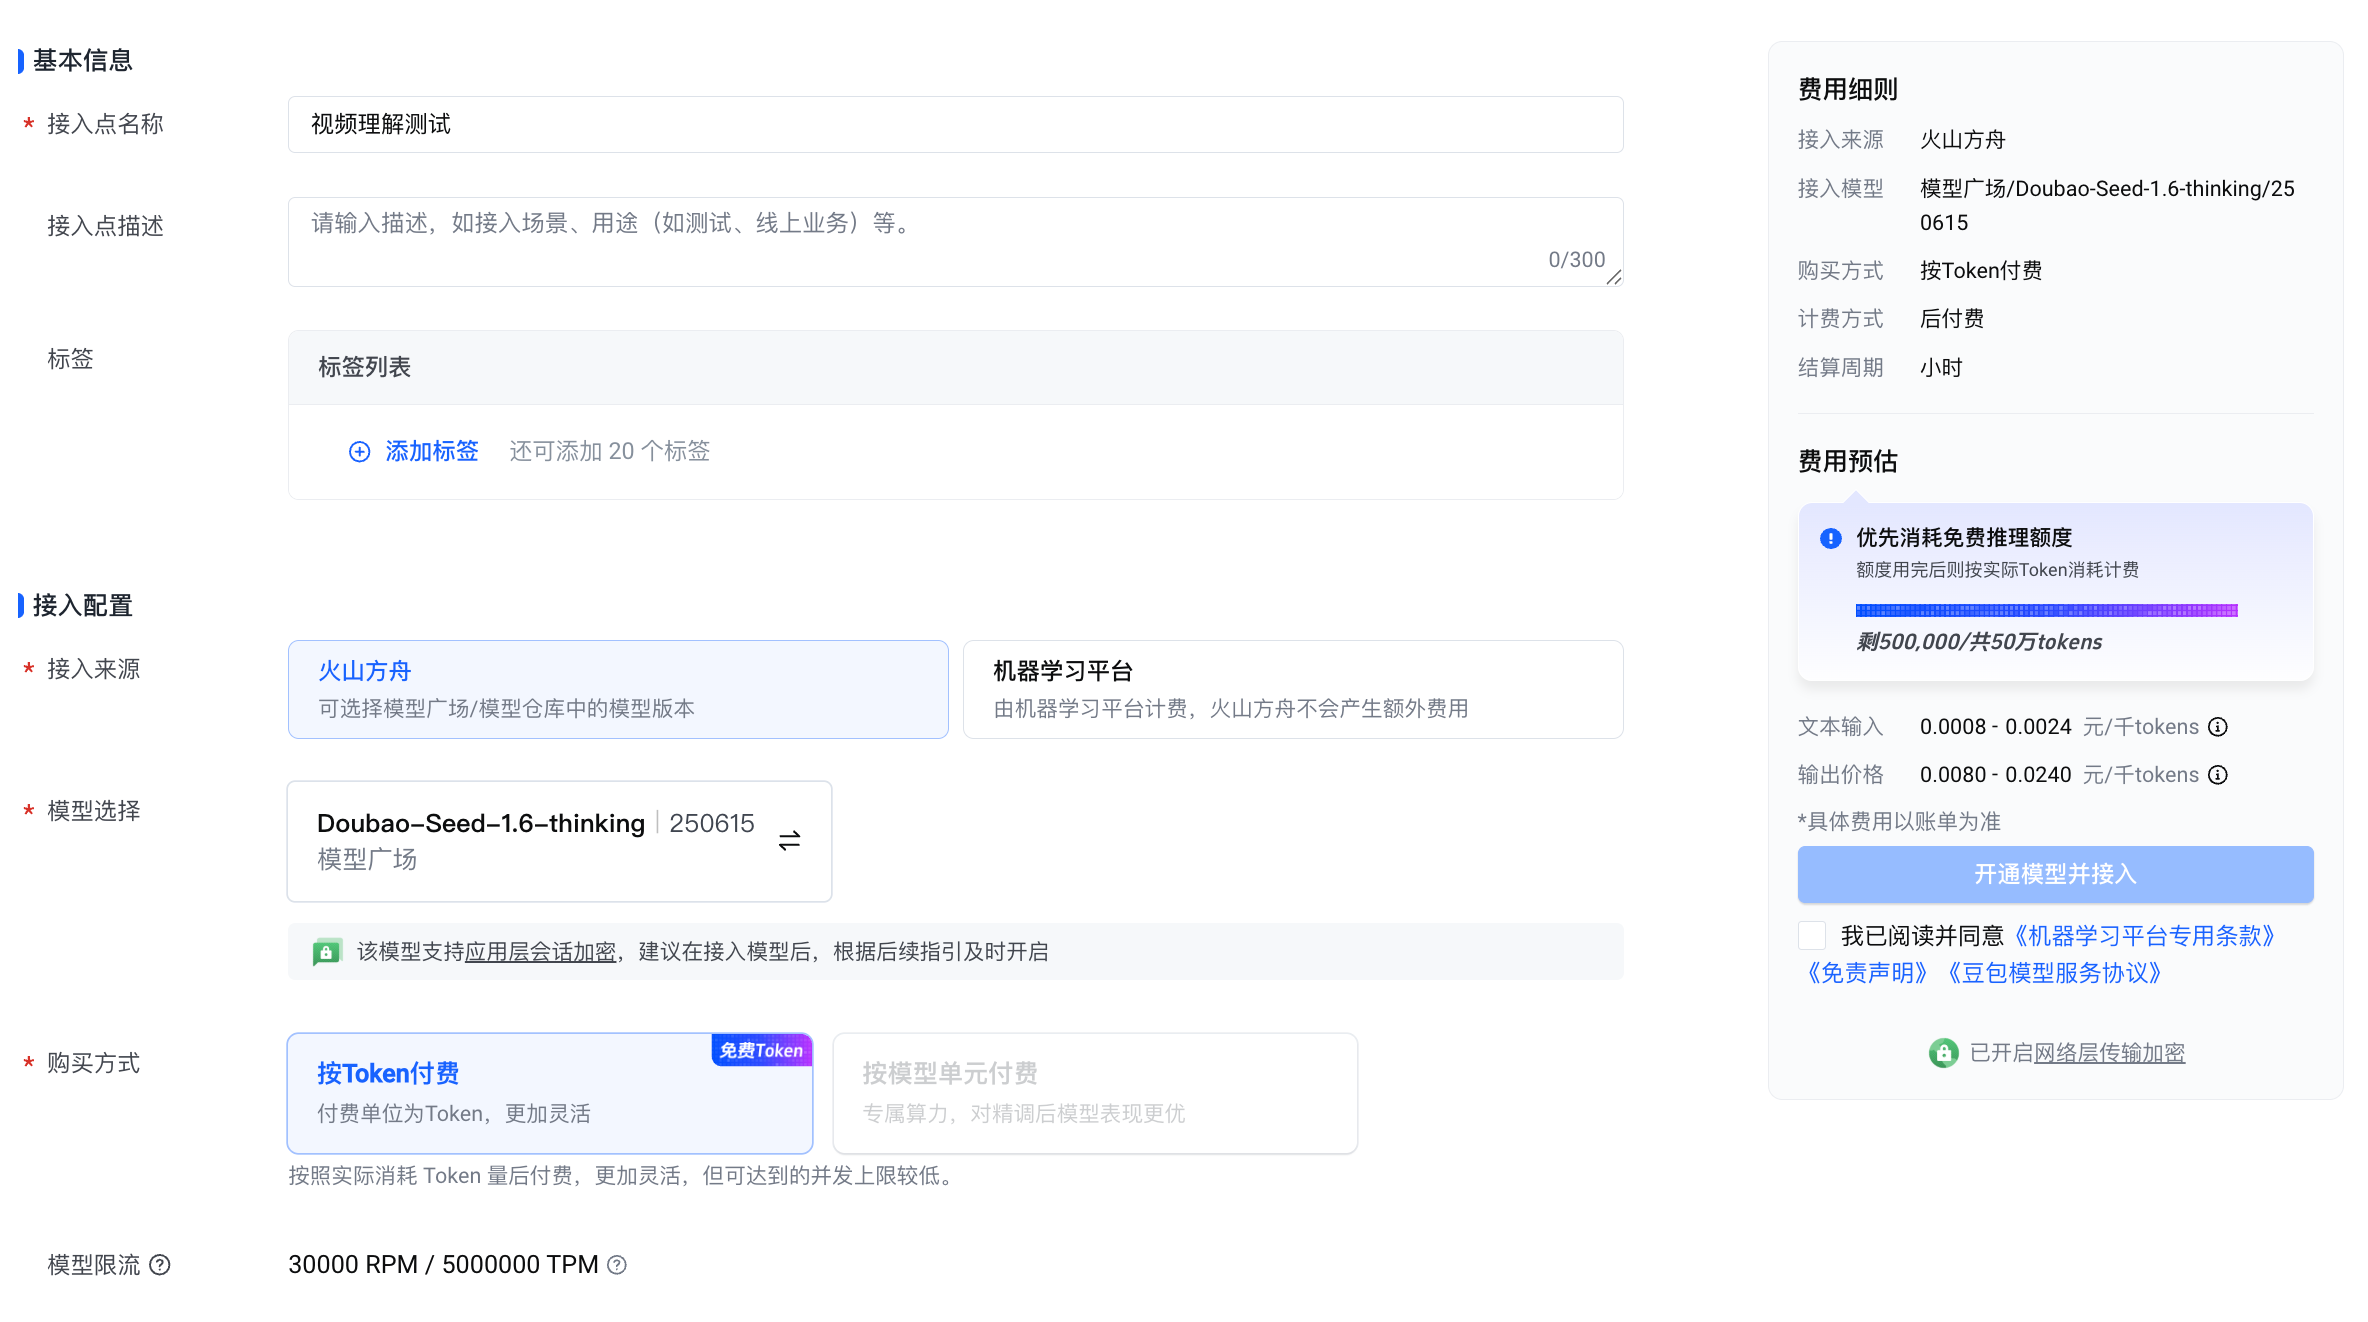The height and width of the screenshot is (1322, 2368).
Task: Open the 应用层会话加密 link
Action: coord(540,952)
